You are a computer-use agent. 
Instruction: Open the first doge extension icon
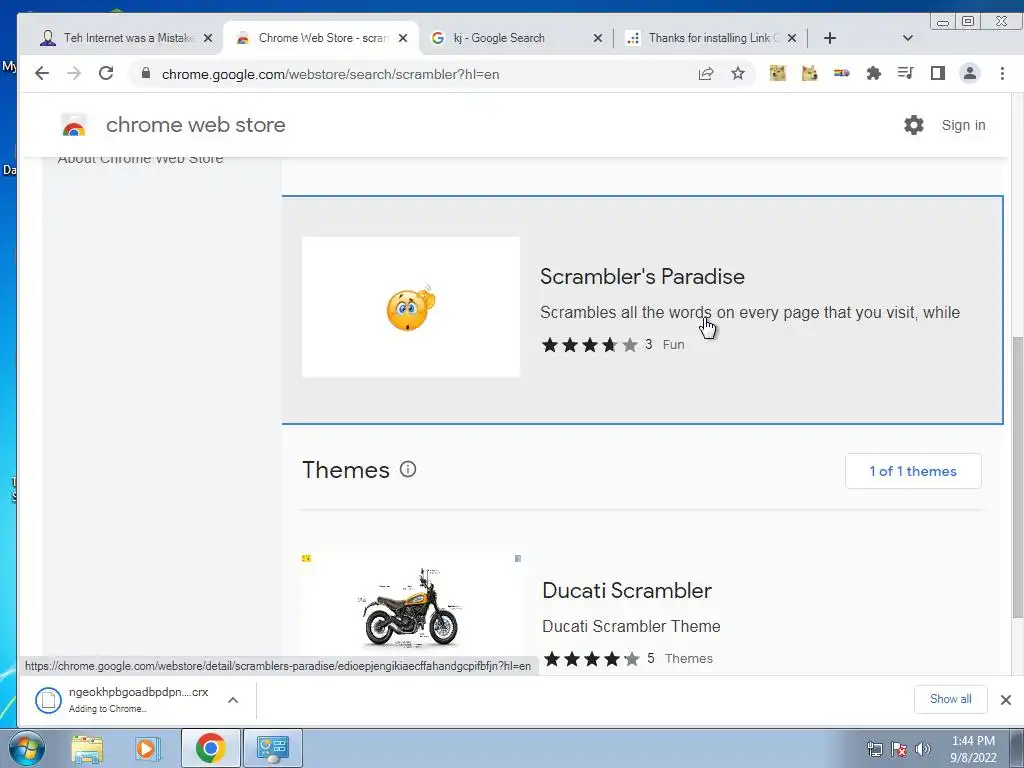pos(777,74)
